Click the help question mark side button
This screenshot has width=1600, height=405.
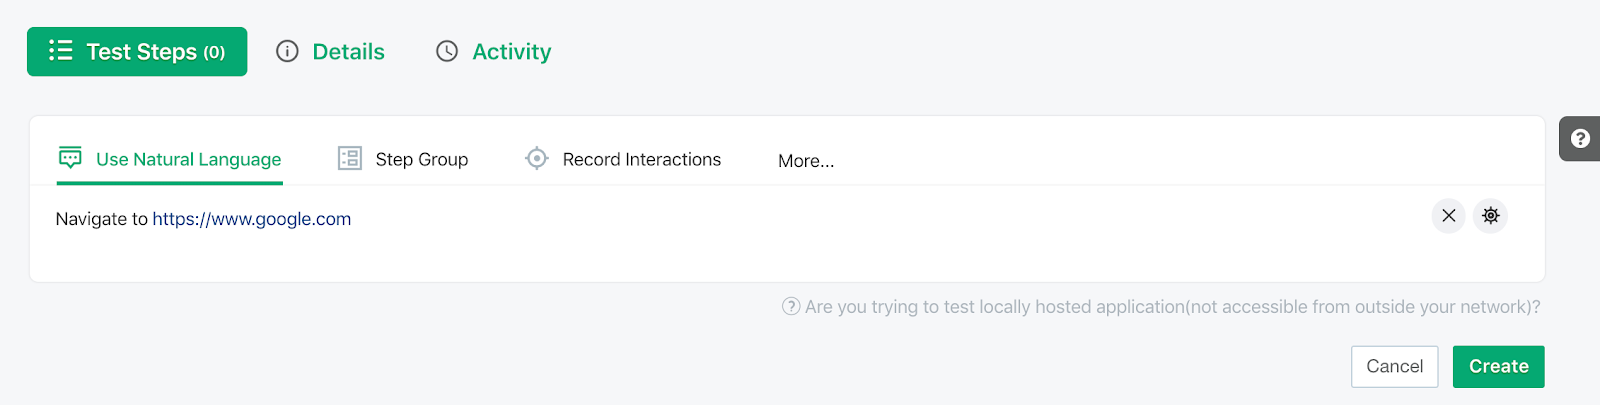1580,139
